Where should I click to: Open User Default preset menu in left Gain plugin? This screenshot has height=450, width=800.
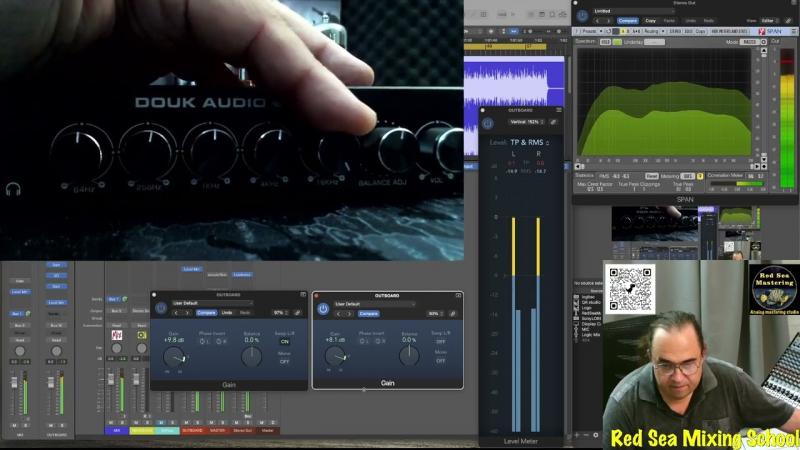coord(212,303)
